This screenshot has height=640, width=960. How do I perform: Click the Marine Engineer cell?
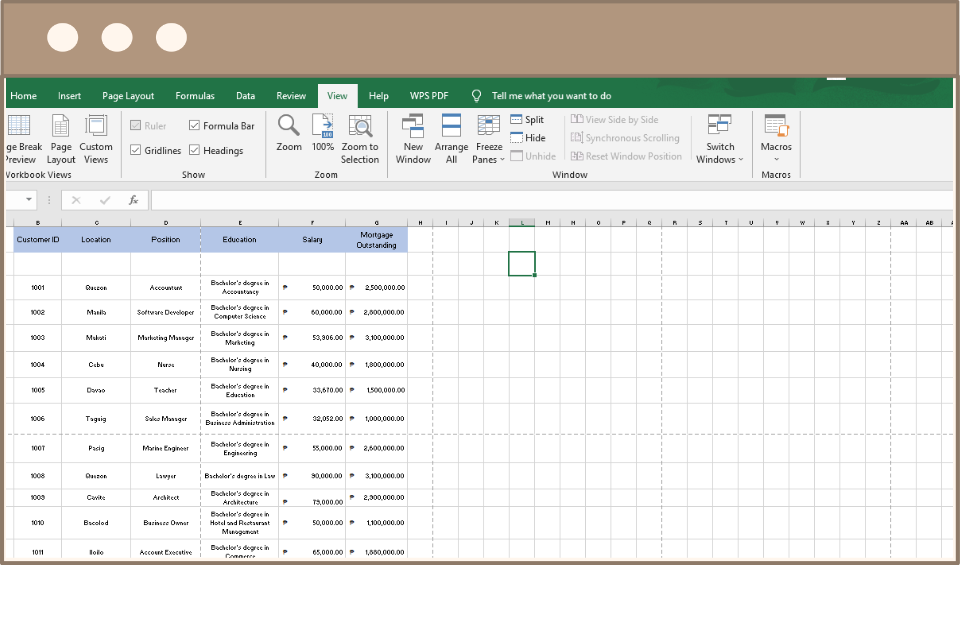tap(165, 448)
